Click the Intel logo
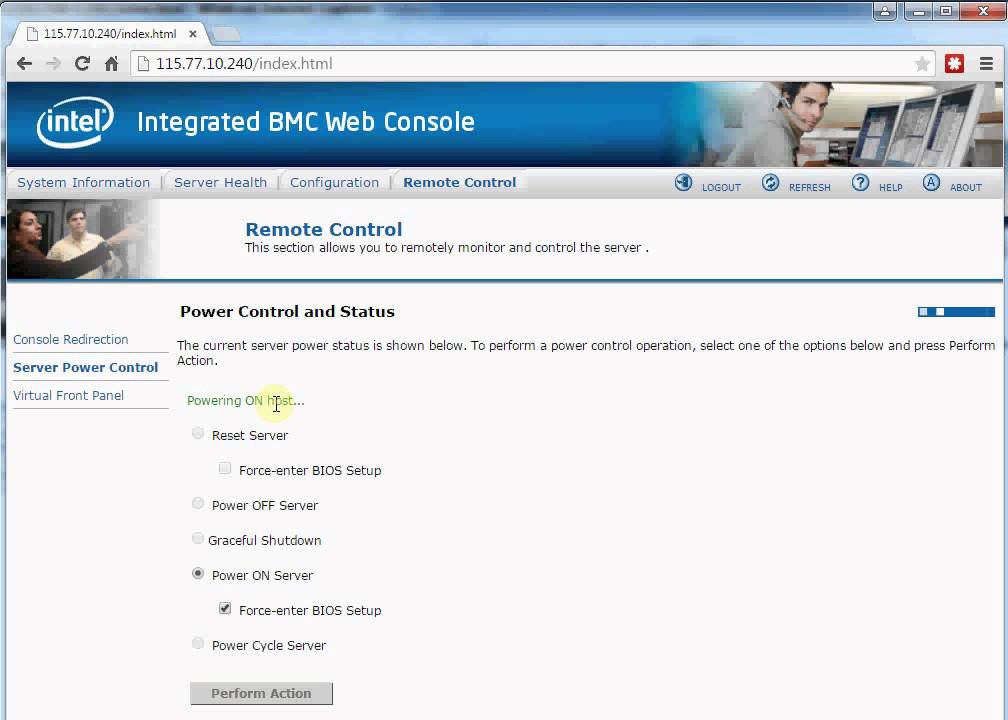 (x=75, y=122)
